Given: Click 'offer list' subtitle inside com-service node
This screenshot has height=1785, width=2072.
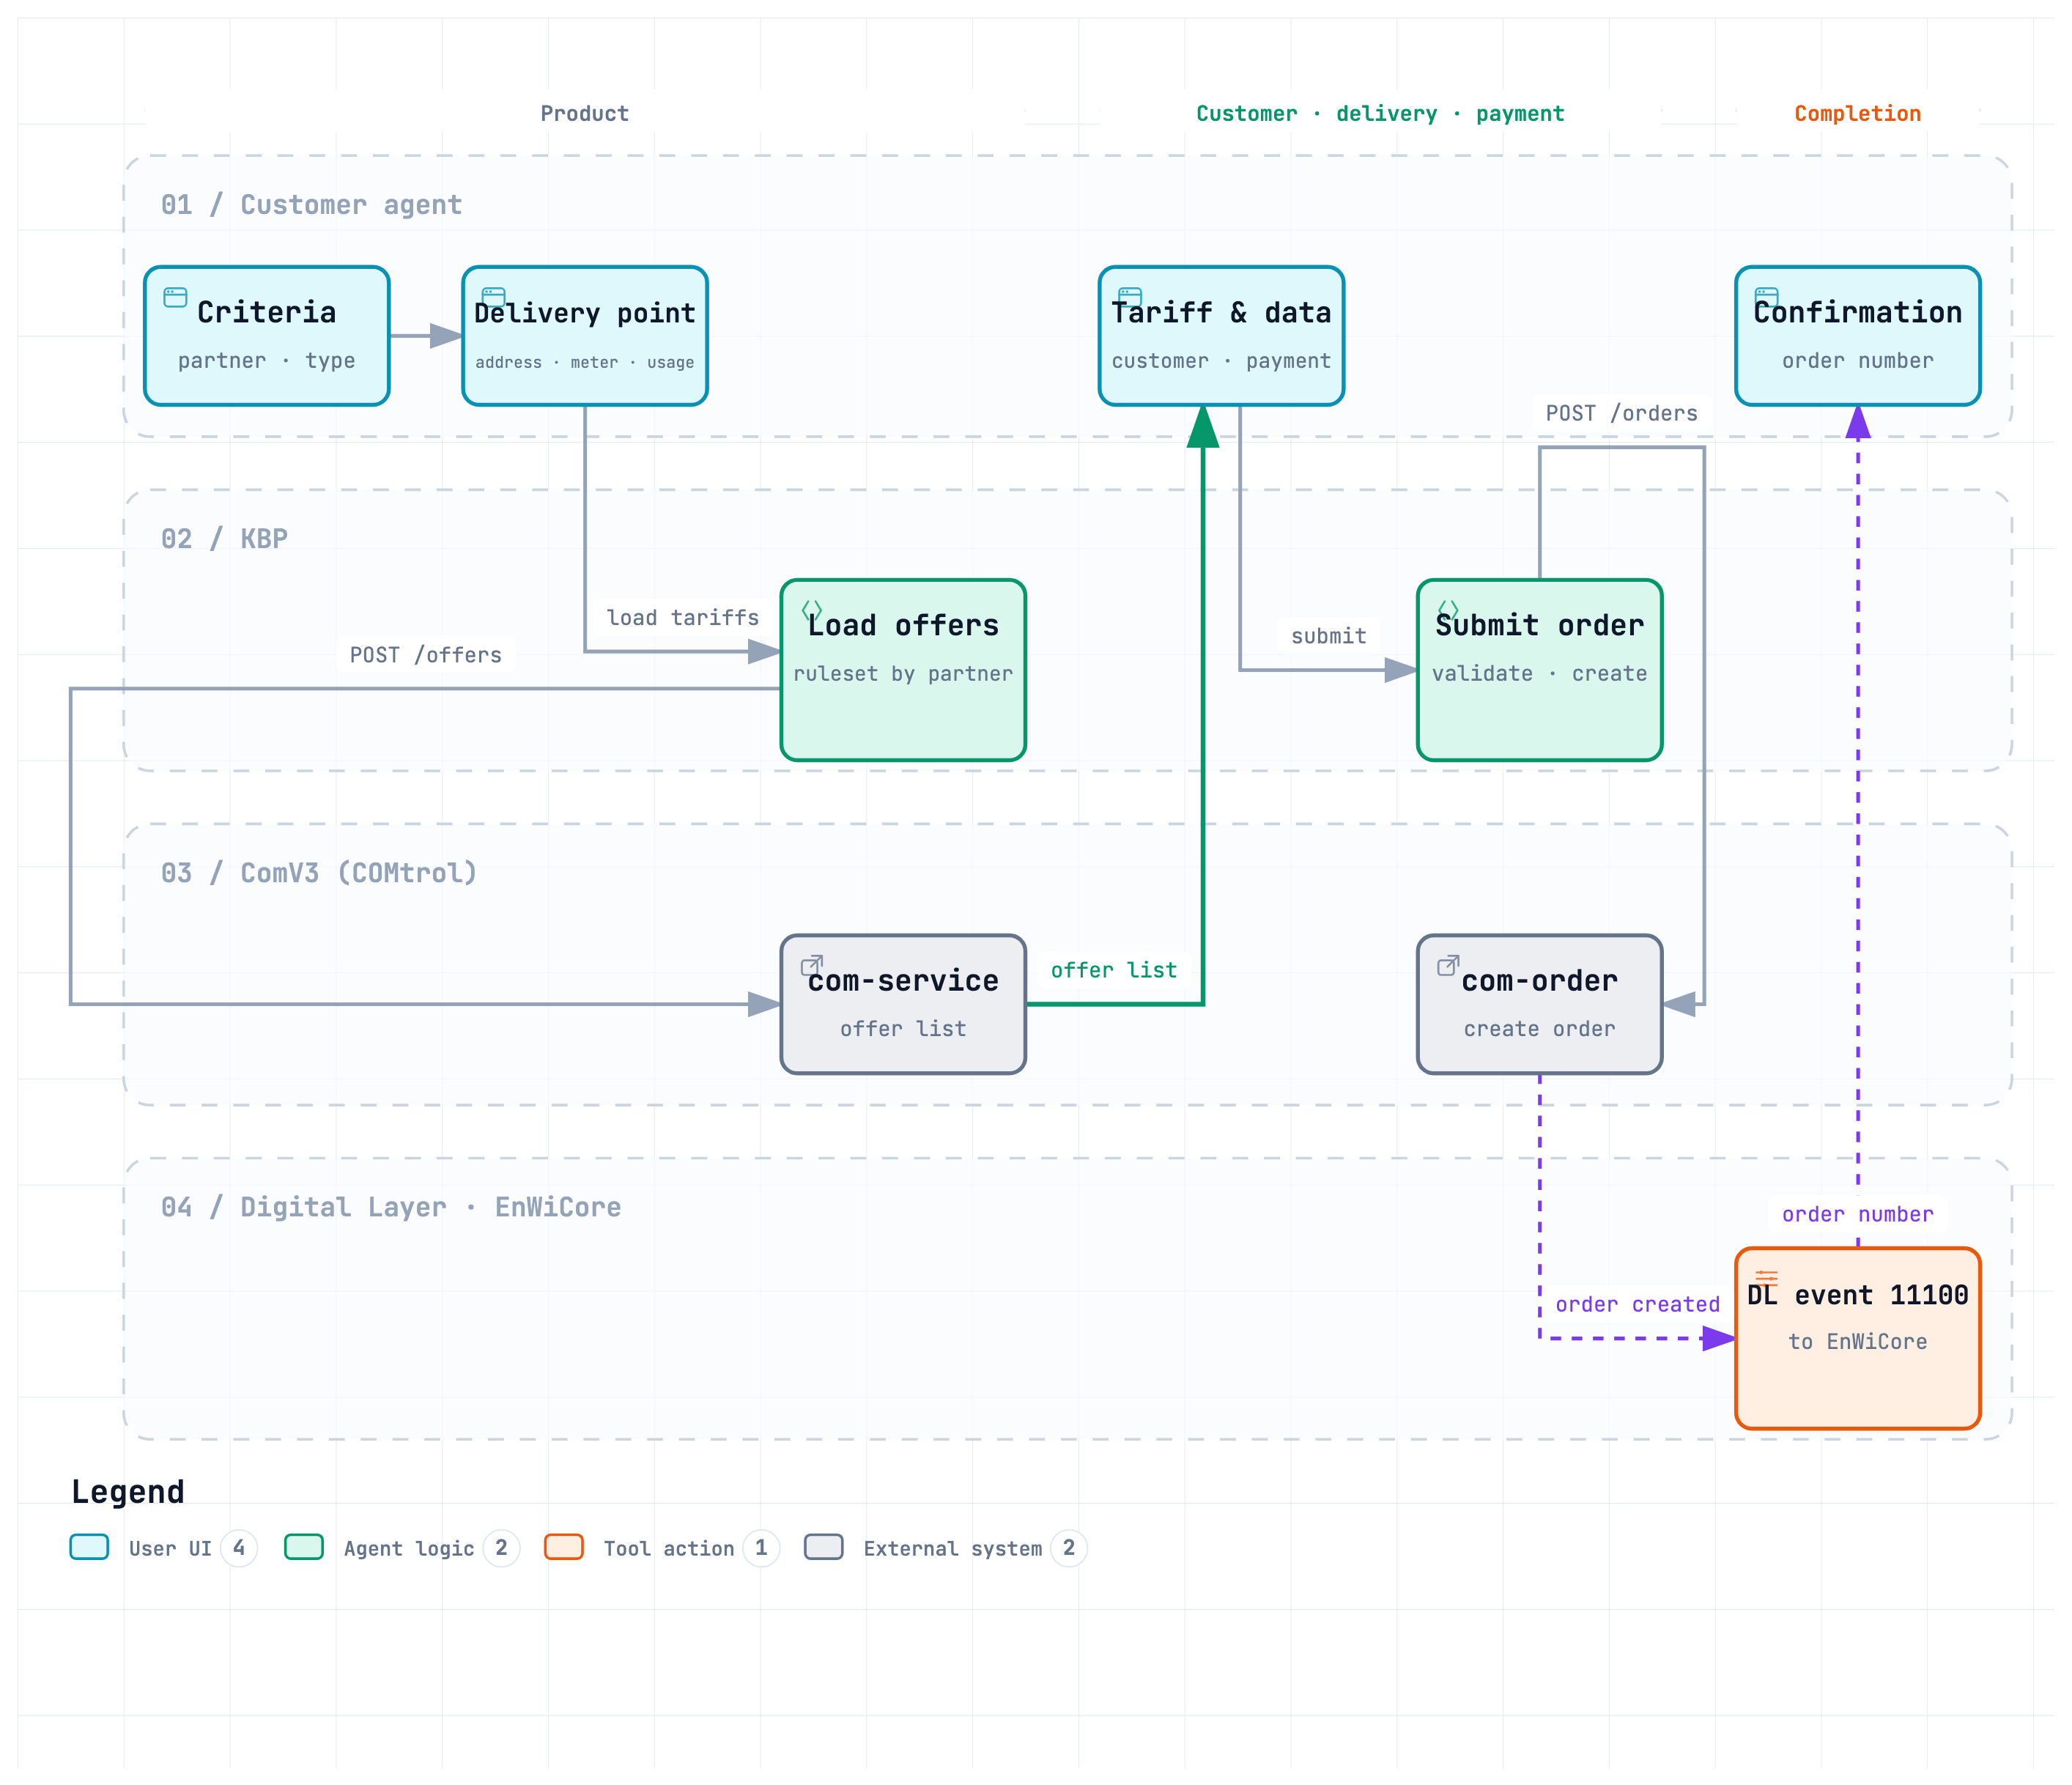Looking at the screenshot, I should click(903, 1029).
